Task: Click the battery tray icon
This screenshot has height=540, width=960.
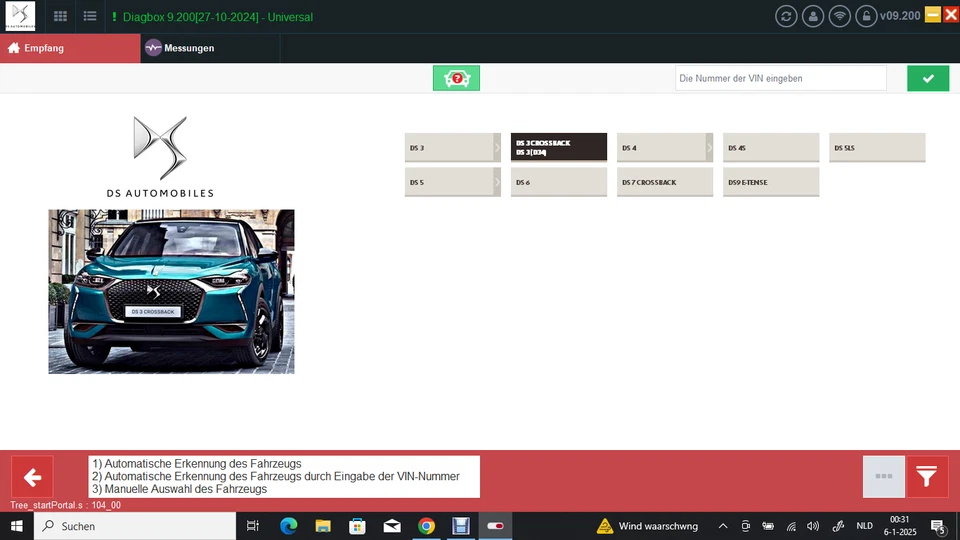Action: (768, 526)
